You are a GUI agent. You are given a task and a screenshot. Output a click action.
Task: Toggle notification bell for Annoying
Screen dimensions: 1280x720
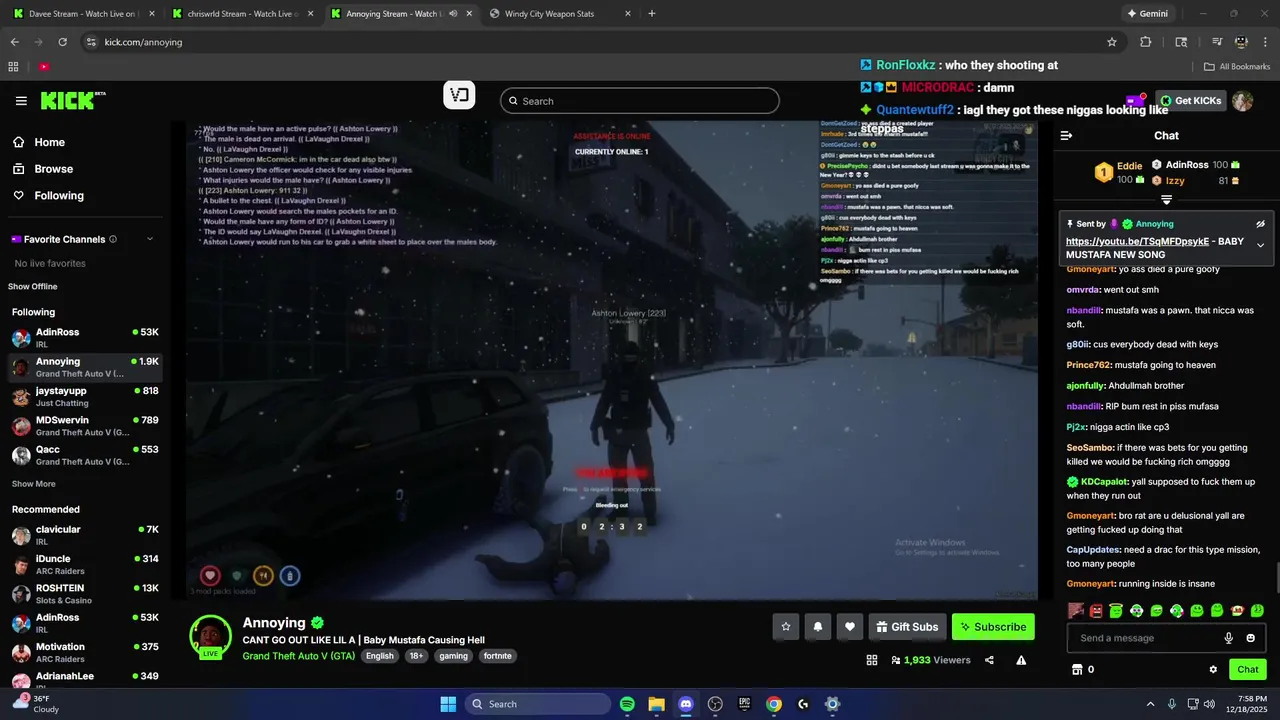click(818, 627)
